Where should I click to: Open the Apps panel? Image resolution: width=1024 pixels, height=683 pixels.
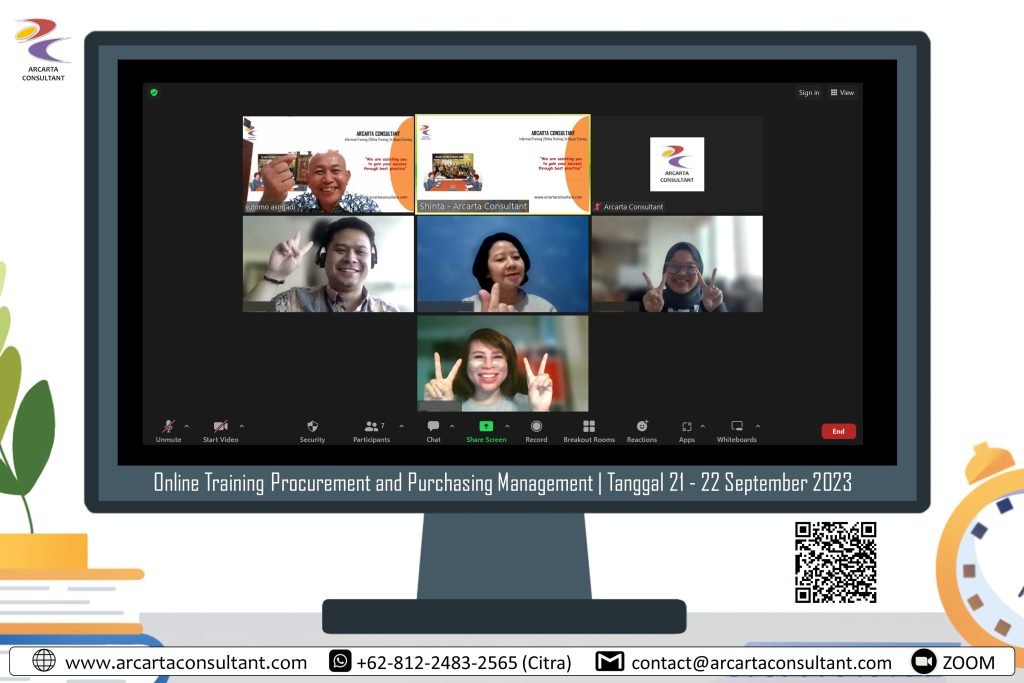[x=686, y=427]
